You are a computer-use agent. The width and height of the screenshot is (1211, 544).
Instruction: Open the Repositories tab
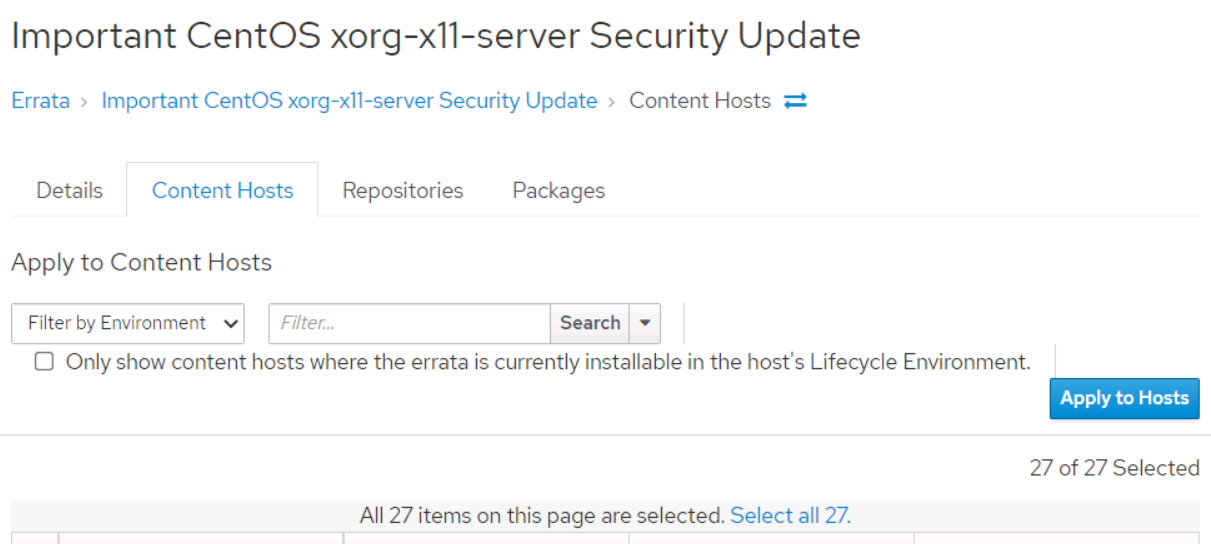point(403,190)
